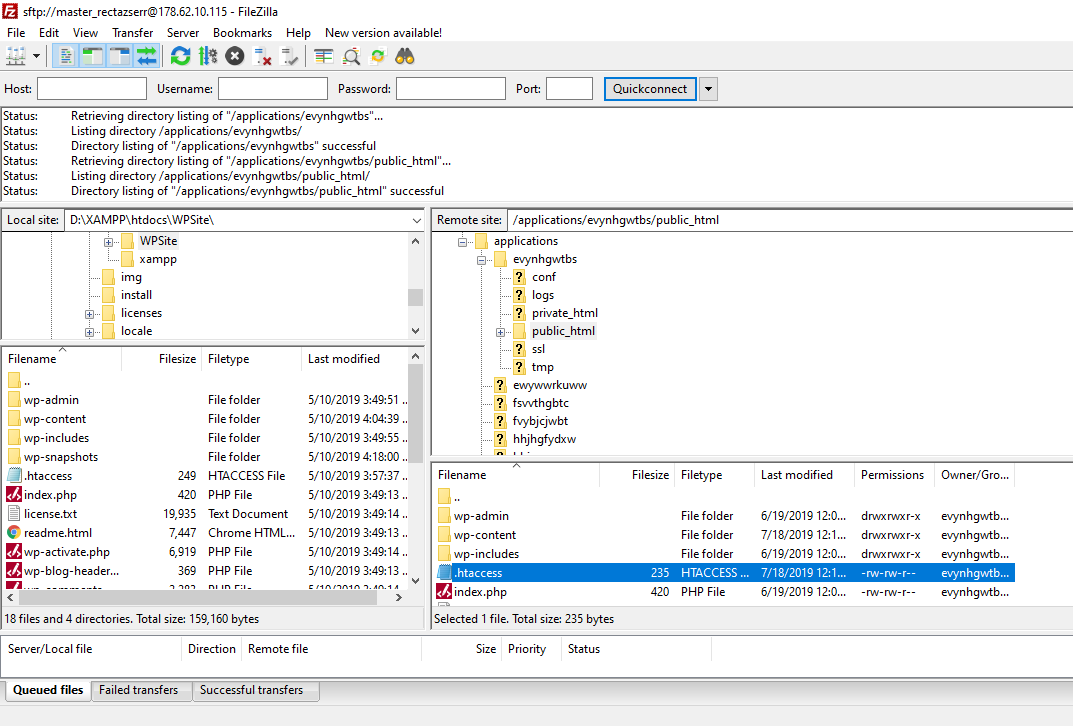Screen dimensions: 1073x726
Task: Select the private_html folder in remote tree
Action: (565, 313)
